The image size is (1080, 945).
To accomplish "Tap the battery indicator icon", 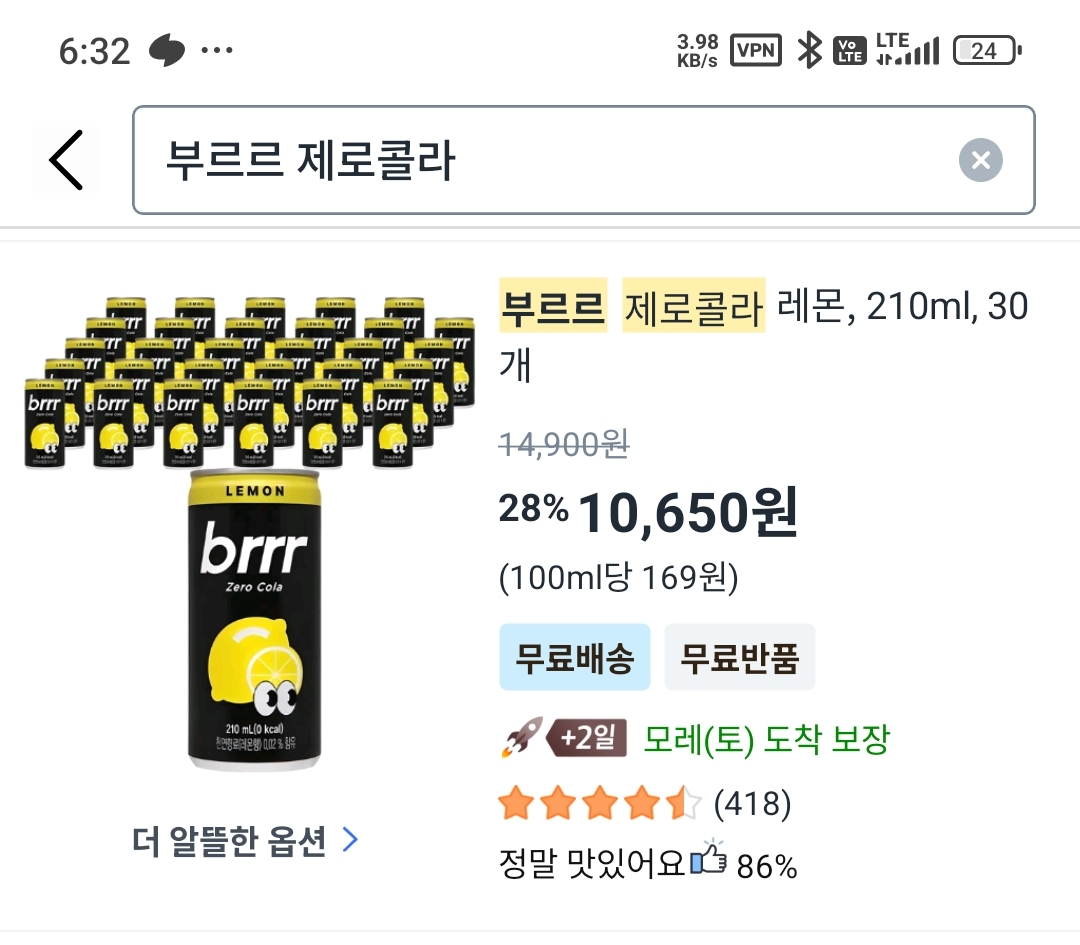I will pyautogui.click(x=986, y=50).
